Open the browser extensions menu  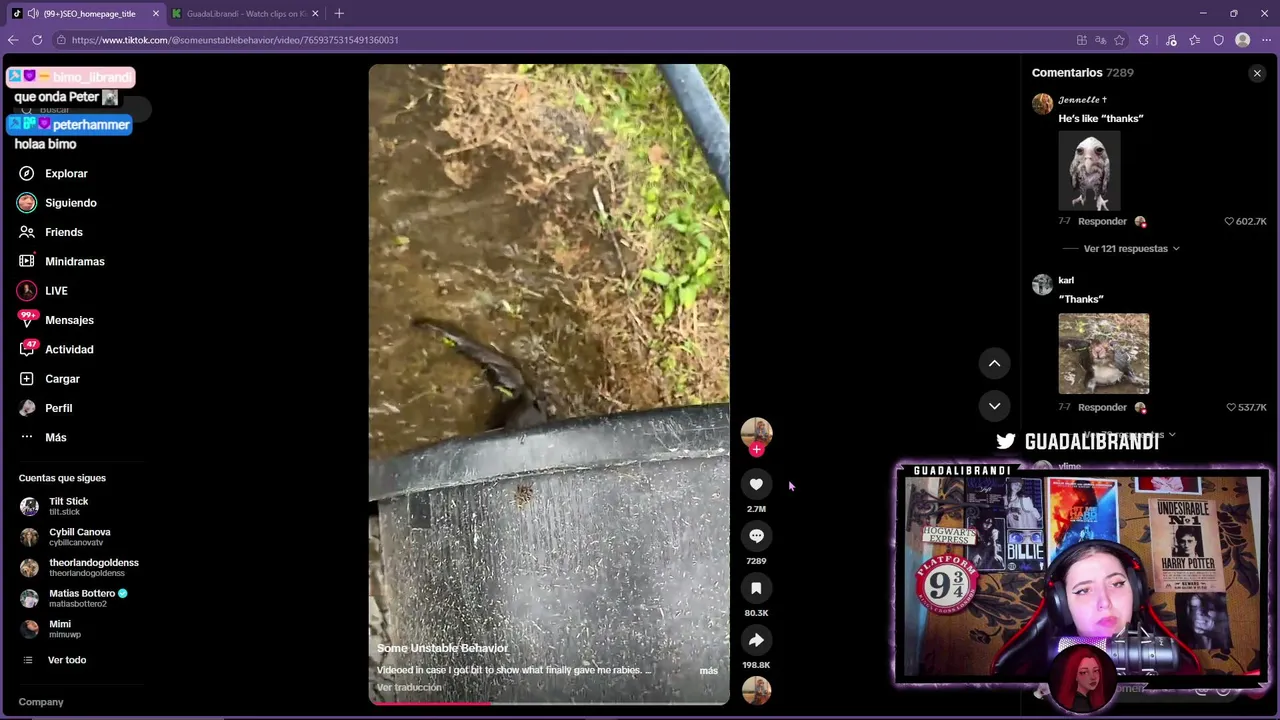1144,40
